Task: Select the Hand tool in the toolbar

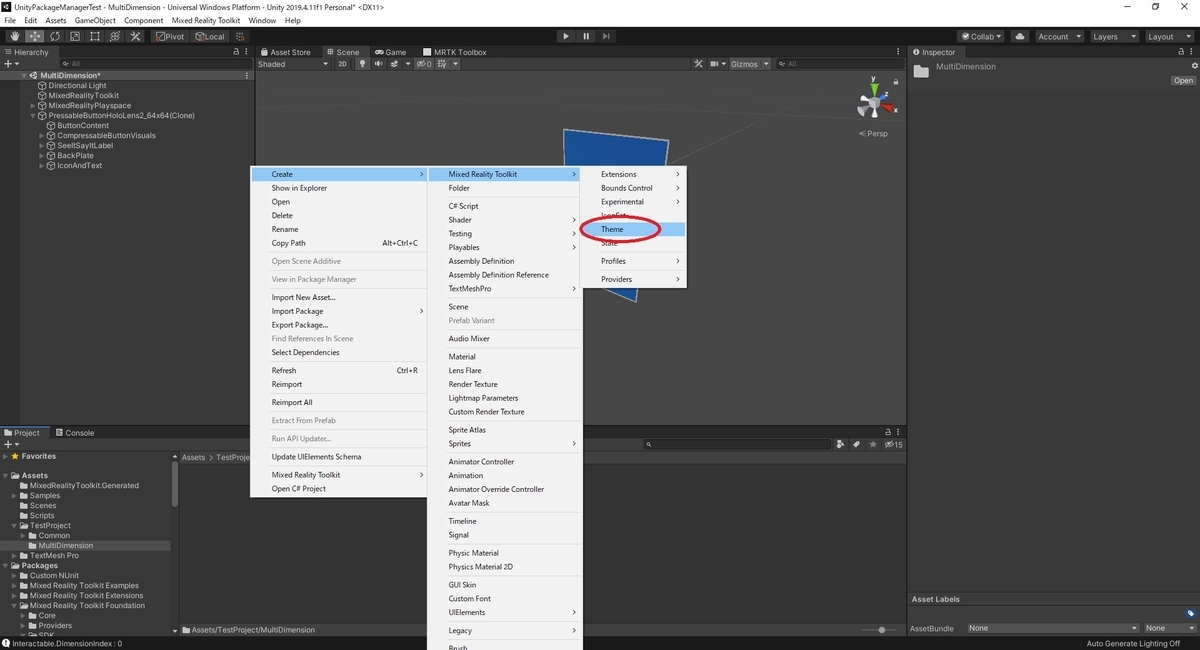Action: [x=15, y=36]
